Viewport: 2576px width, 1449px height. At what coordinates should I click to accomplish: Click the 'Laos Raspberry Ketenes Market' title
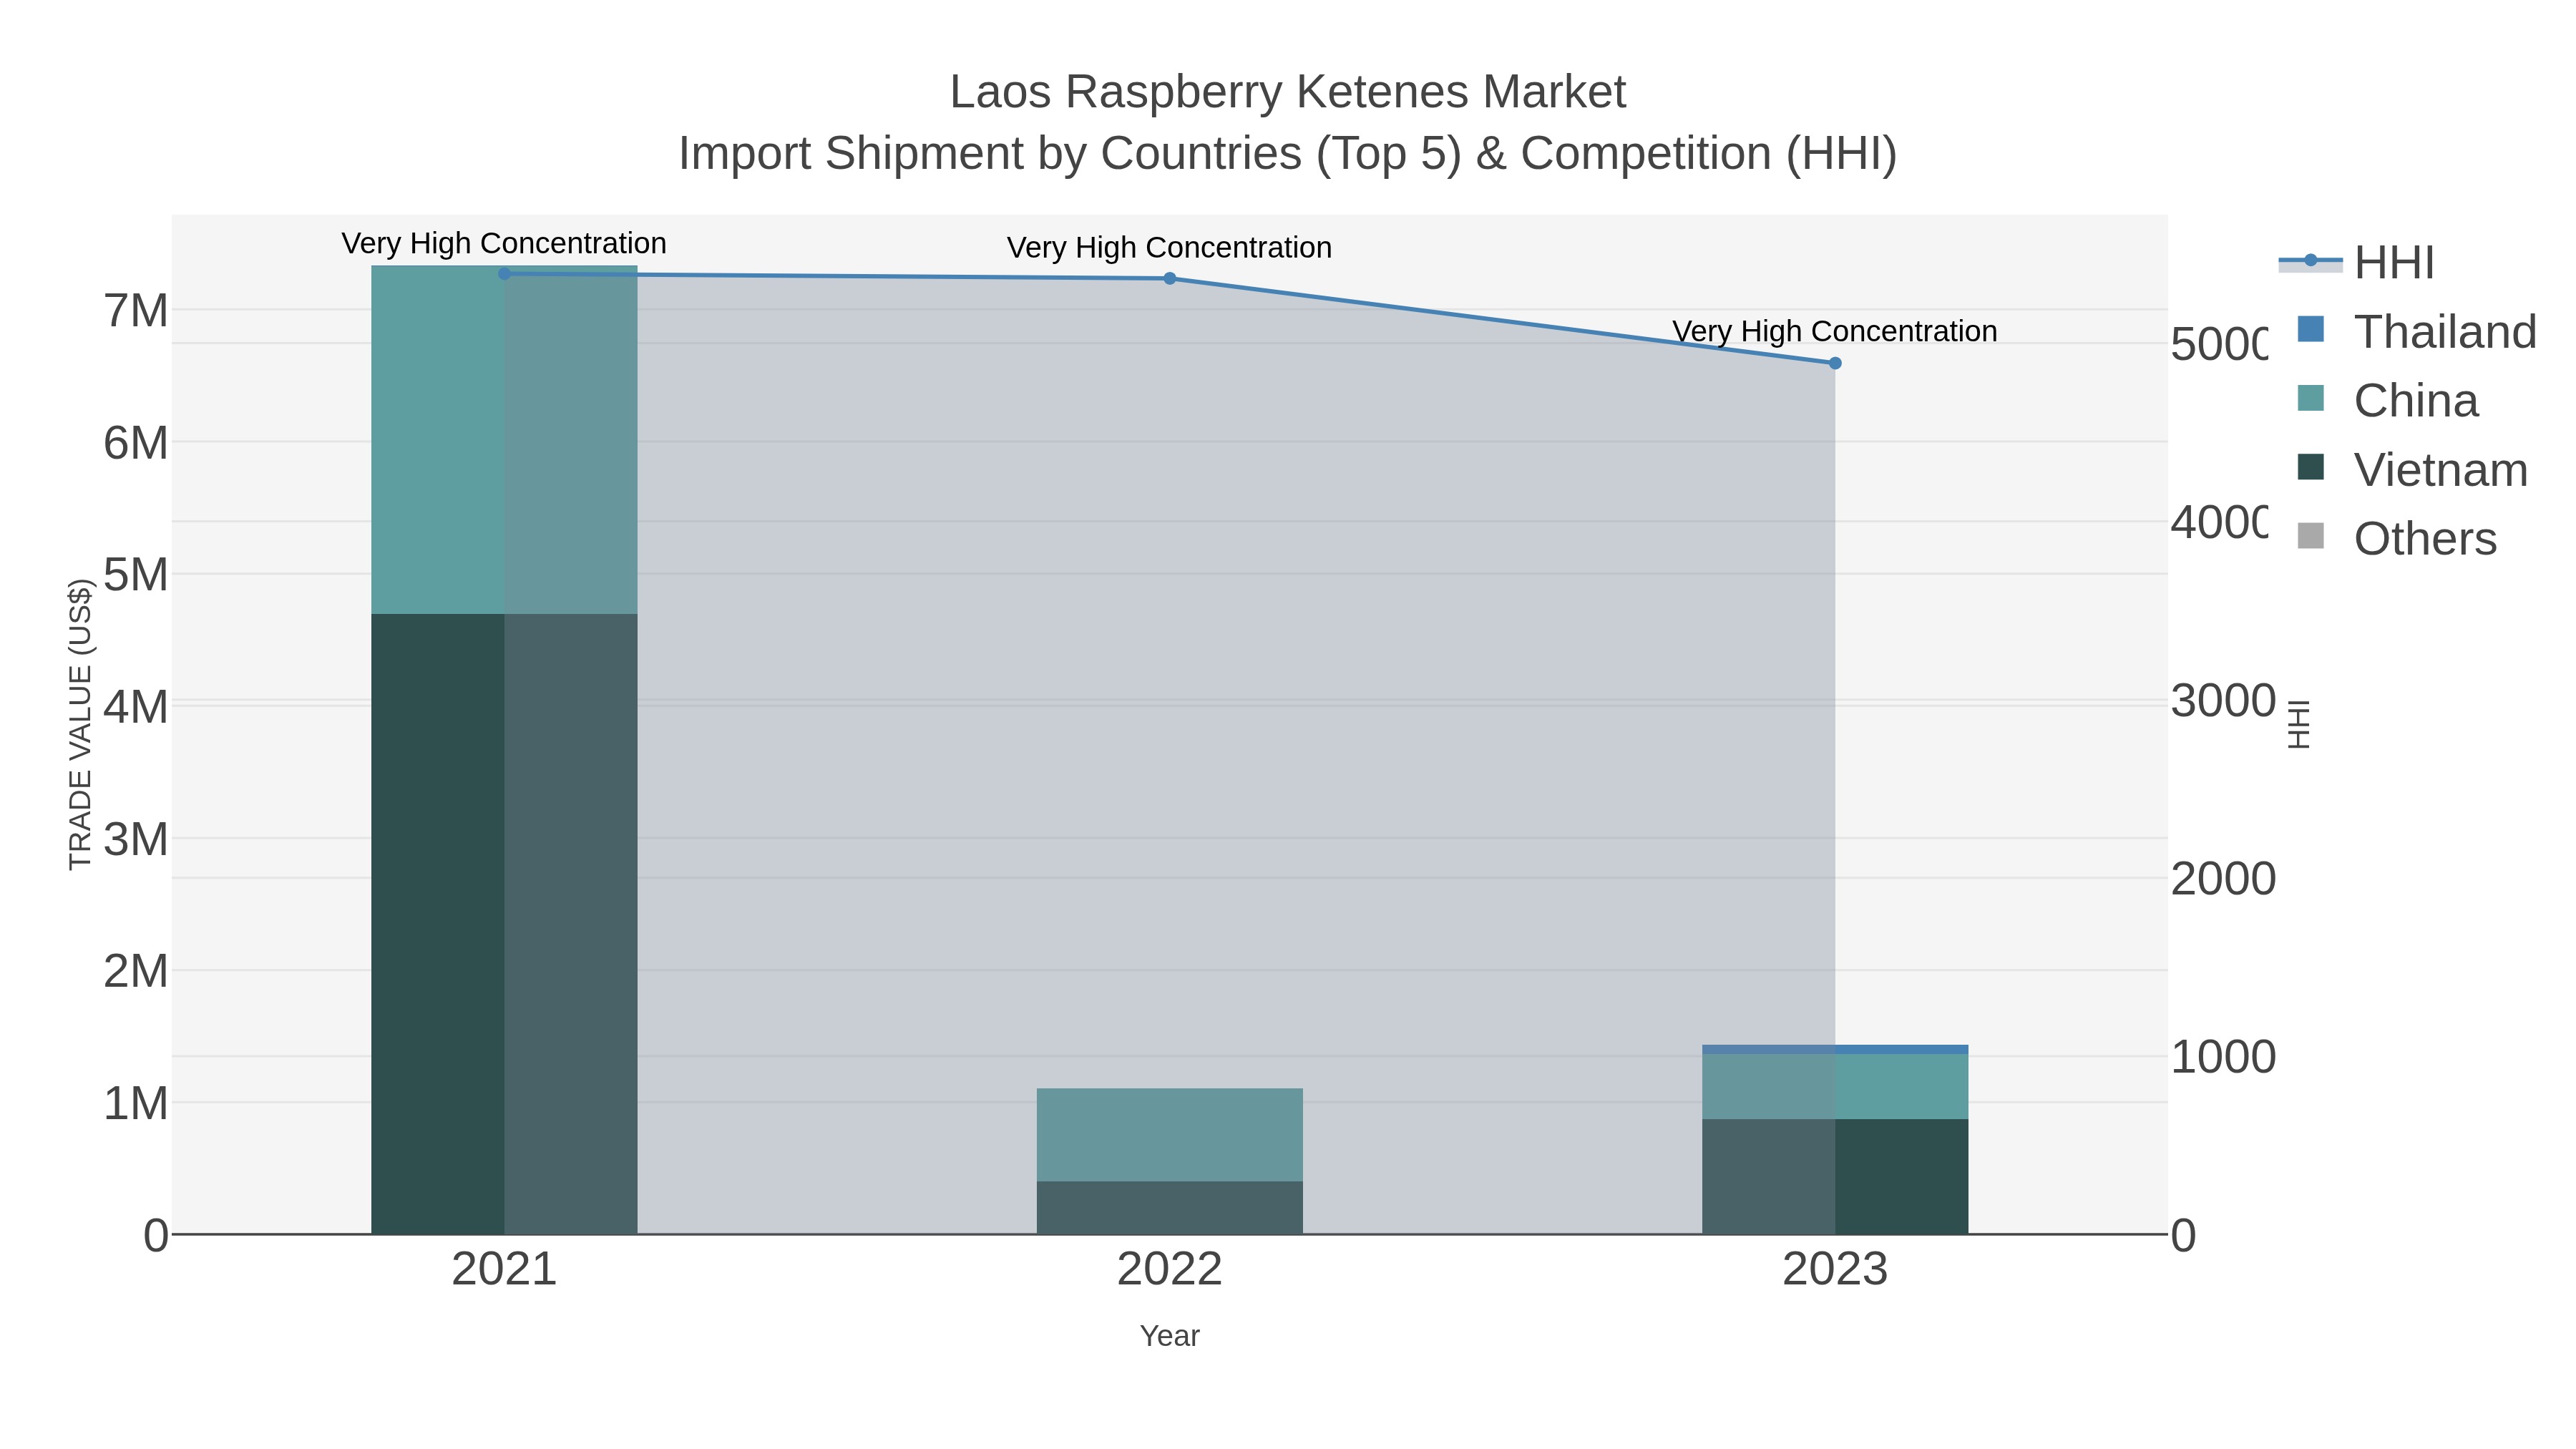pyautogui.click(x=1288, y=92)
